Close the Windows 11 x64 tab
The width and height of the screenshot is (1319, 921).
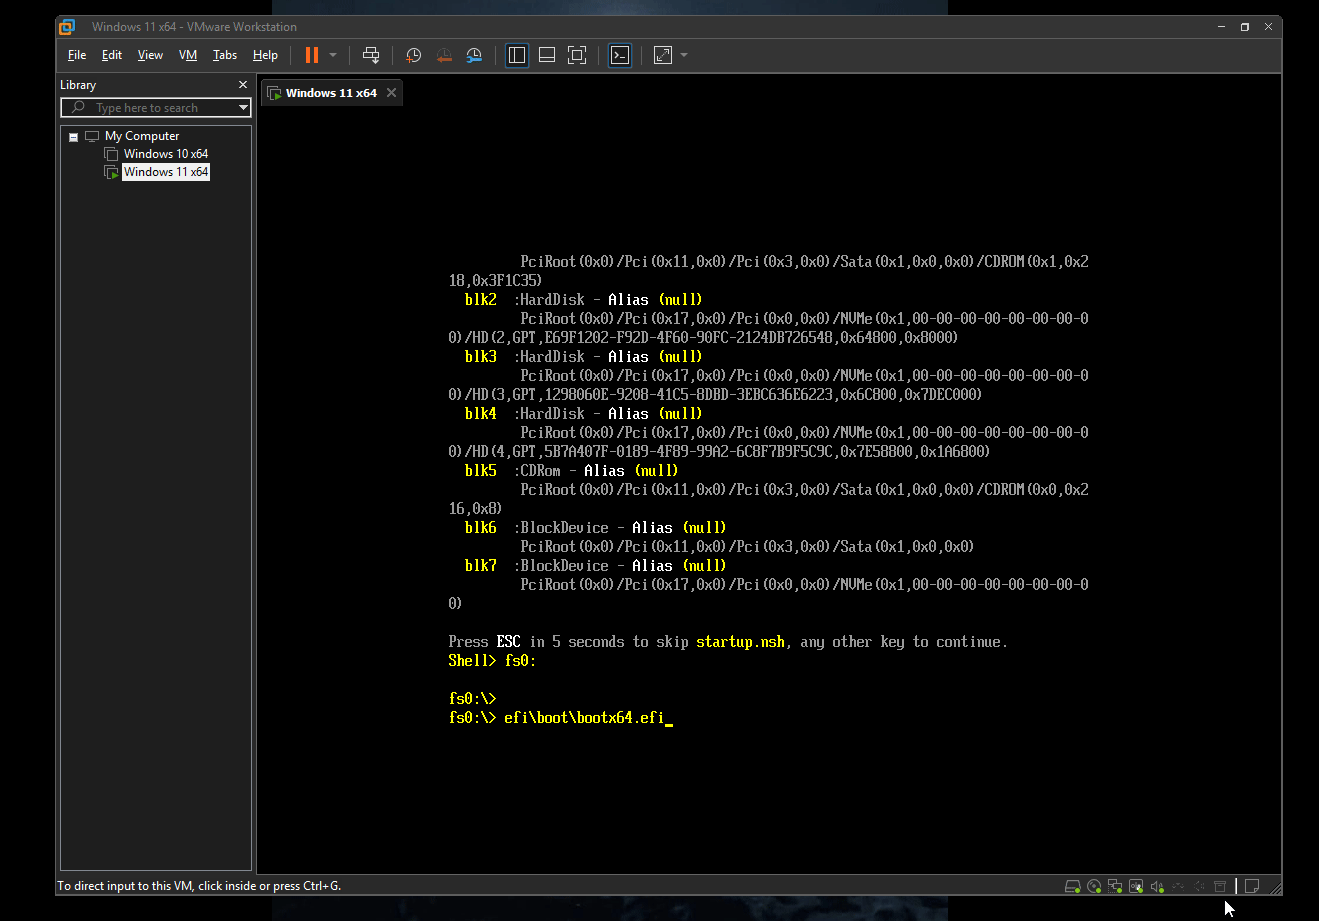pyautogui.click(x=392, y=93)
